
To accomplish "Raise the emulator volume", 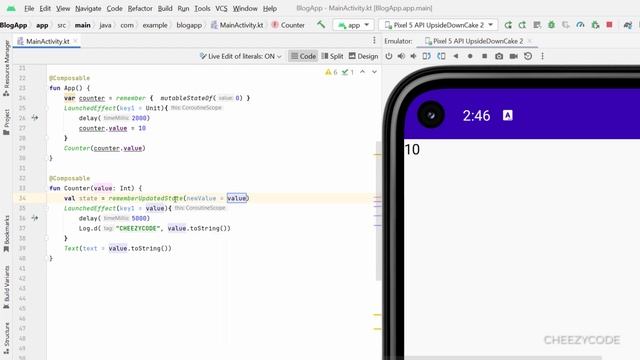I will pos(401,56).
